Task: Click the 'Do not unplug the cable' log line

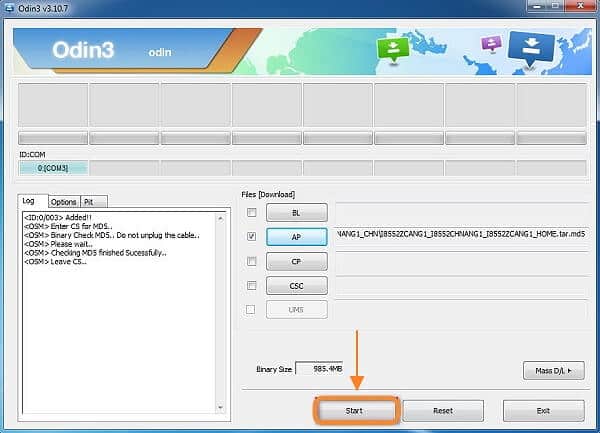Action: click(112, 235)
